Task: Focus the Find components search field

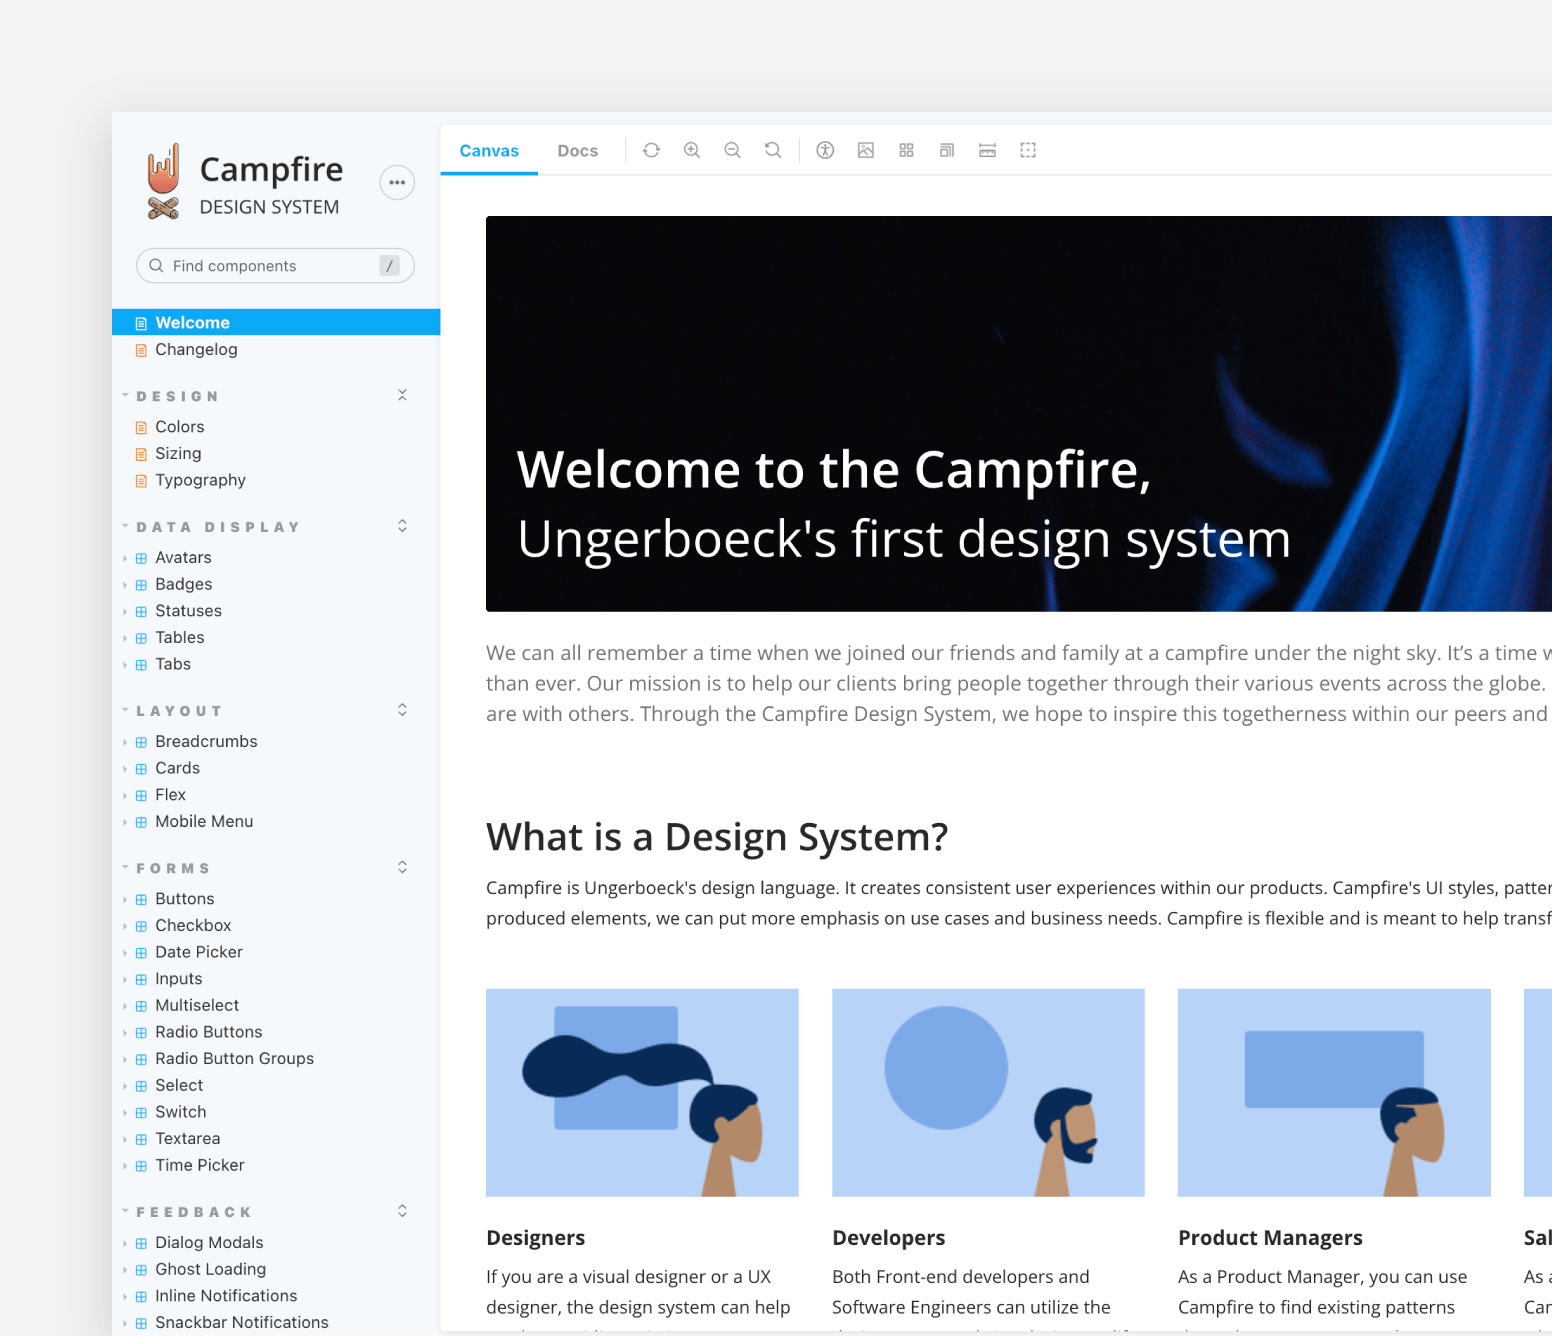Action: click(x=275, y=265)
